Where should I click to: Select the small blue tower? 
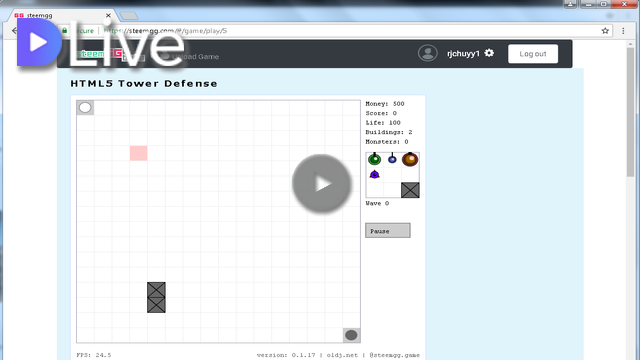coord(392,159)
